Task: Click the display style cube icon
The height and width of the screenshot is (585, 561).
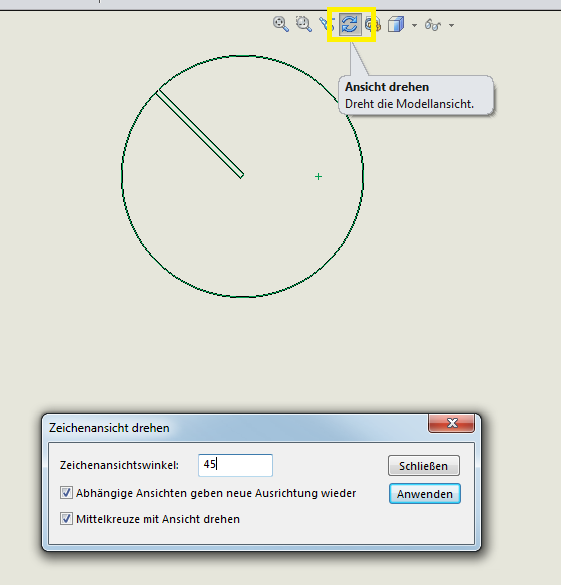Action: tap(396, 25)
